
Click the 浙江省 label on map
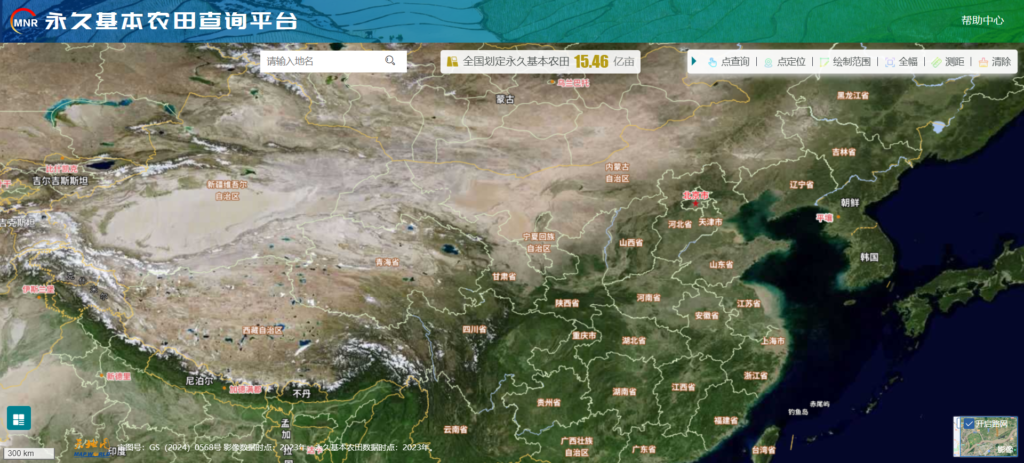coord(756,375)
